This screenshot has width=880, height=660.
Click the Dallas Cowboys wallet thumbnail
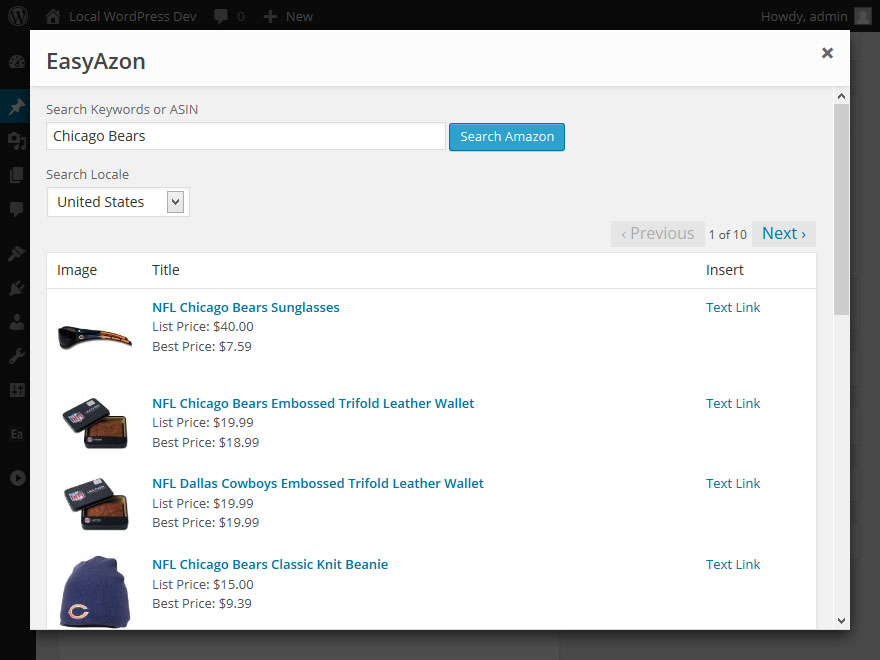[x=95, y=503]
